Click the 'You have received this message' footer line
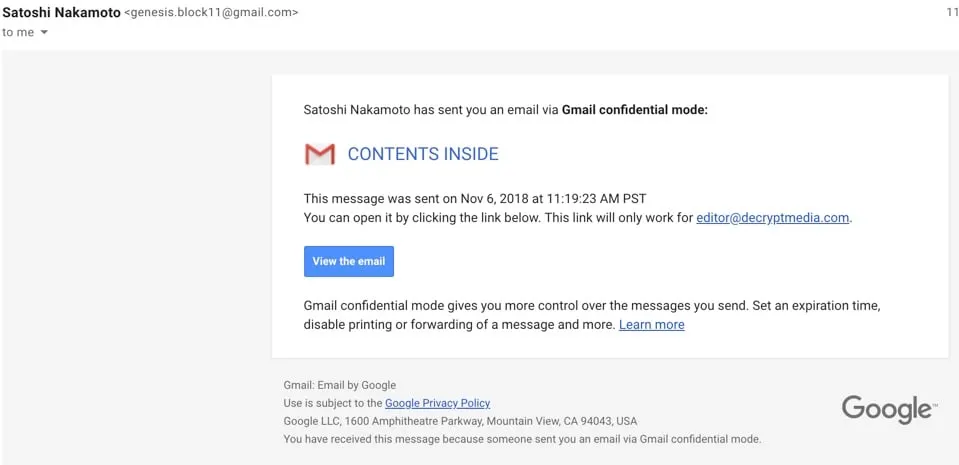 click(522, 439)
